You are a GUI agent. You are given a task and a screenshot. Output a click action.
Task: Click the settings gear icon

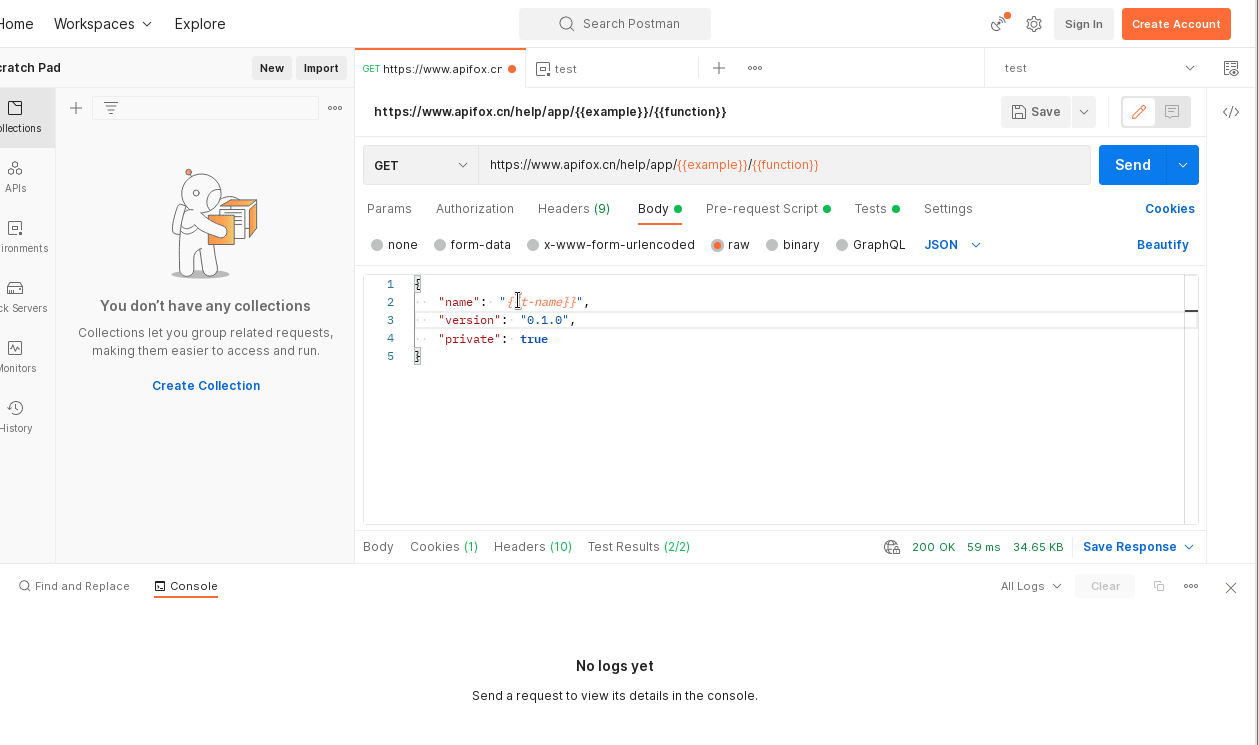(1034, 24)
